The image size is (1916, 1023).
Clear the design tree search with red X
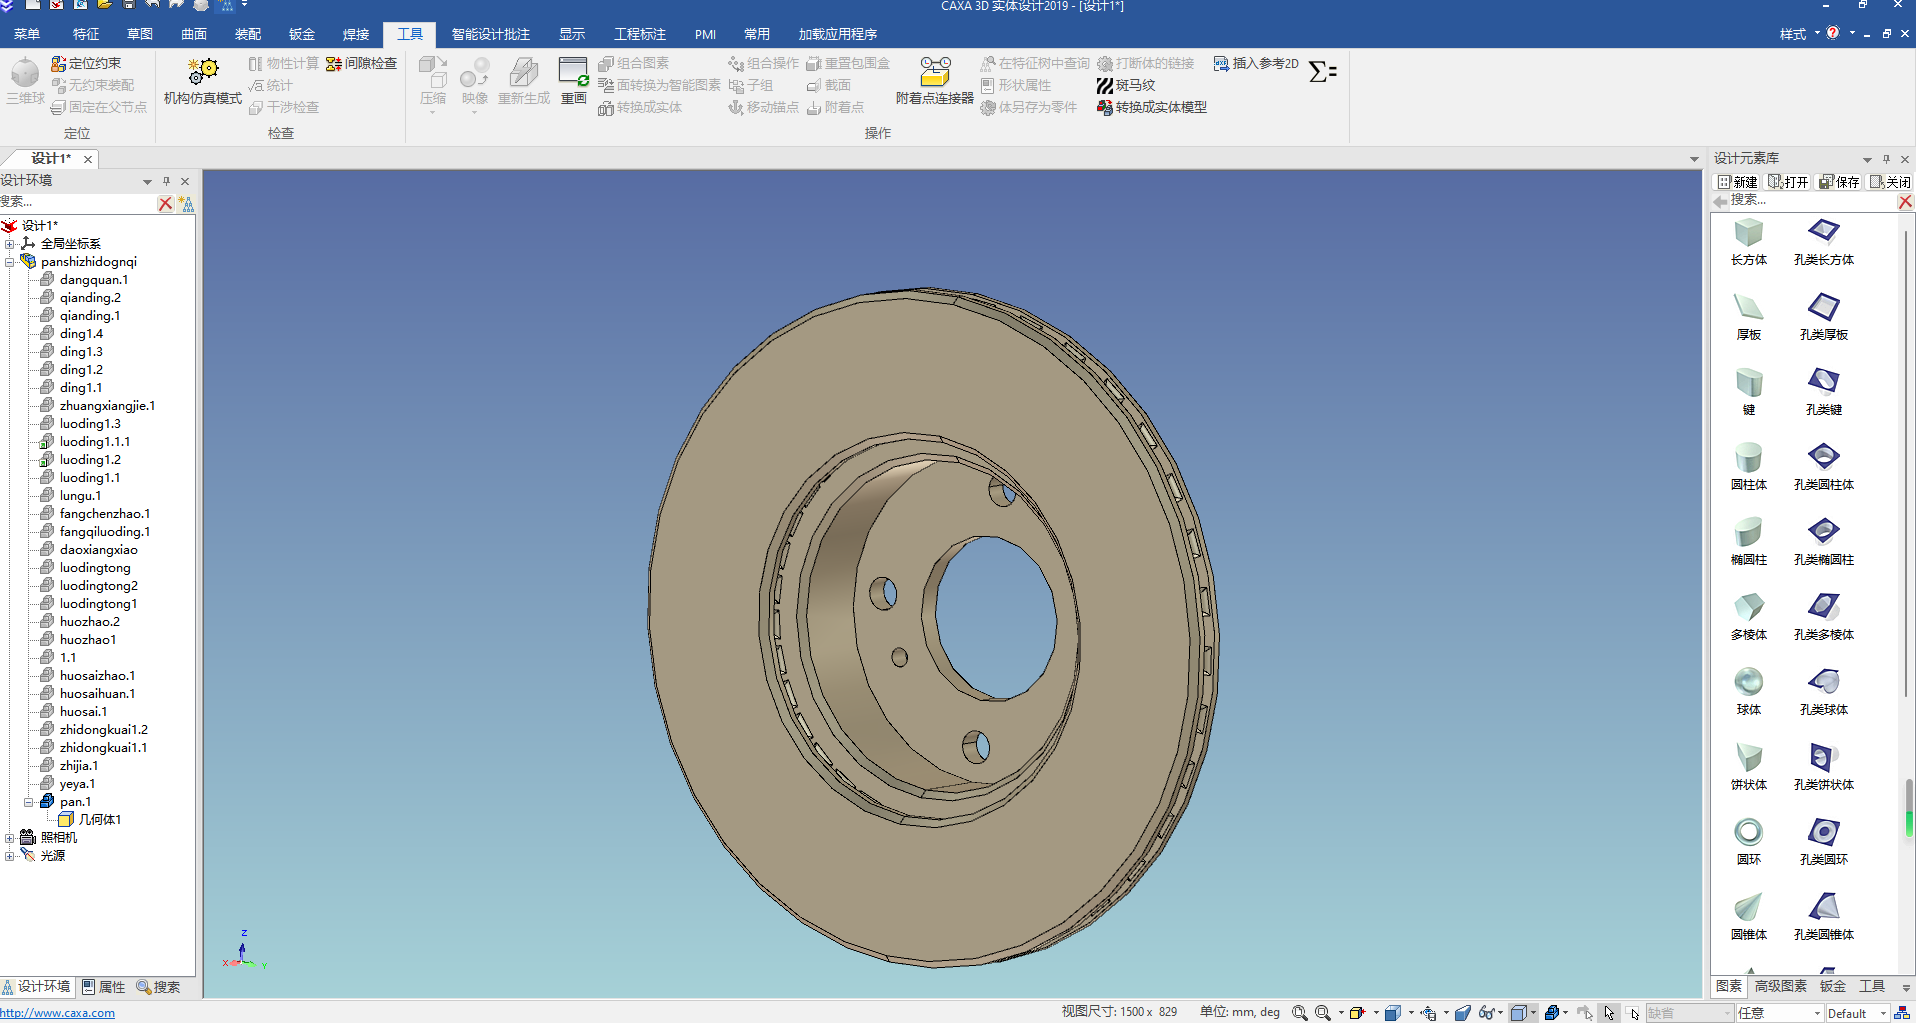[x=165, y=203]
